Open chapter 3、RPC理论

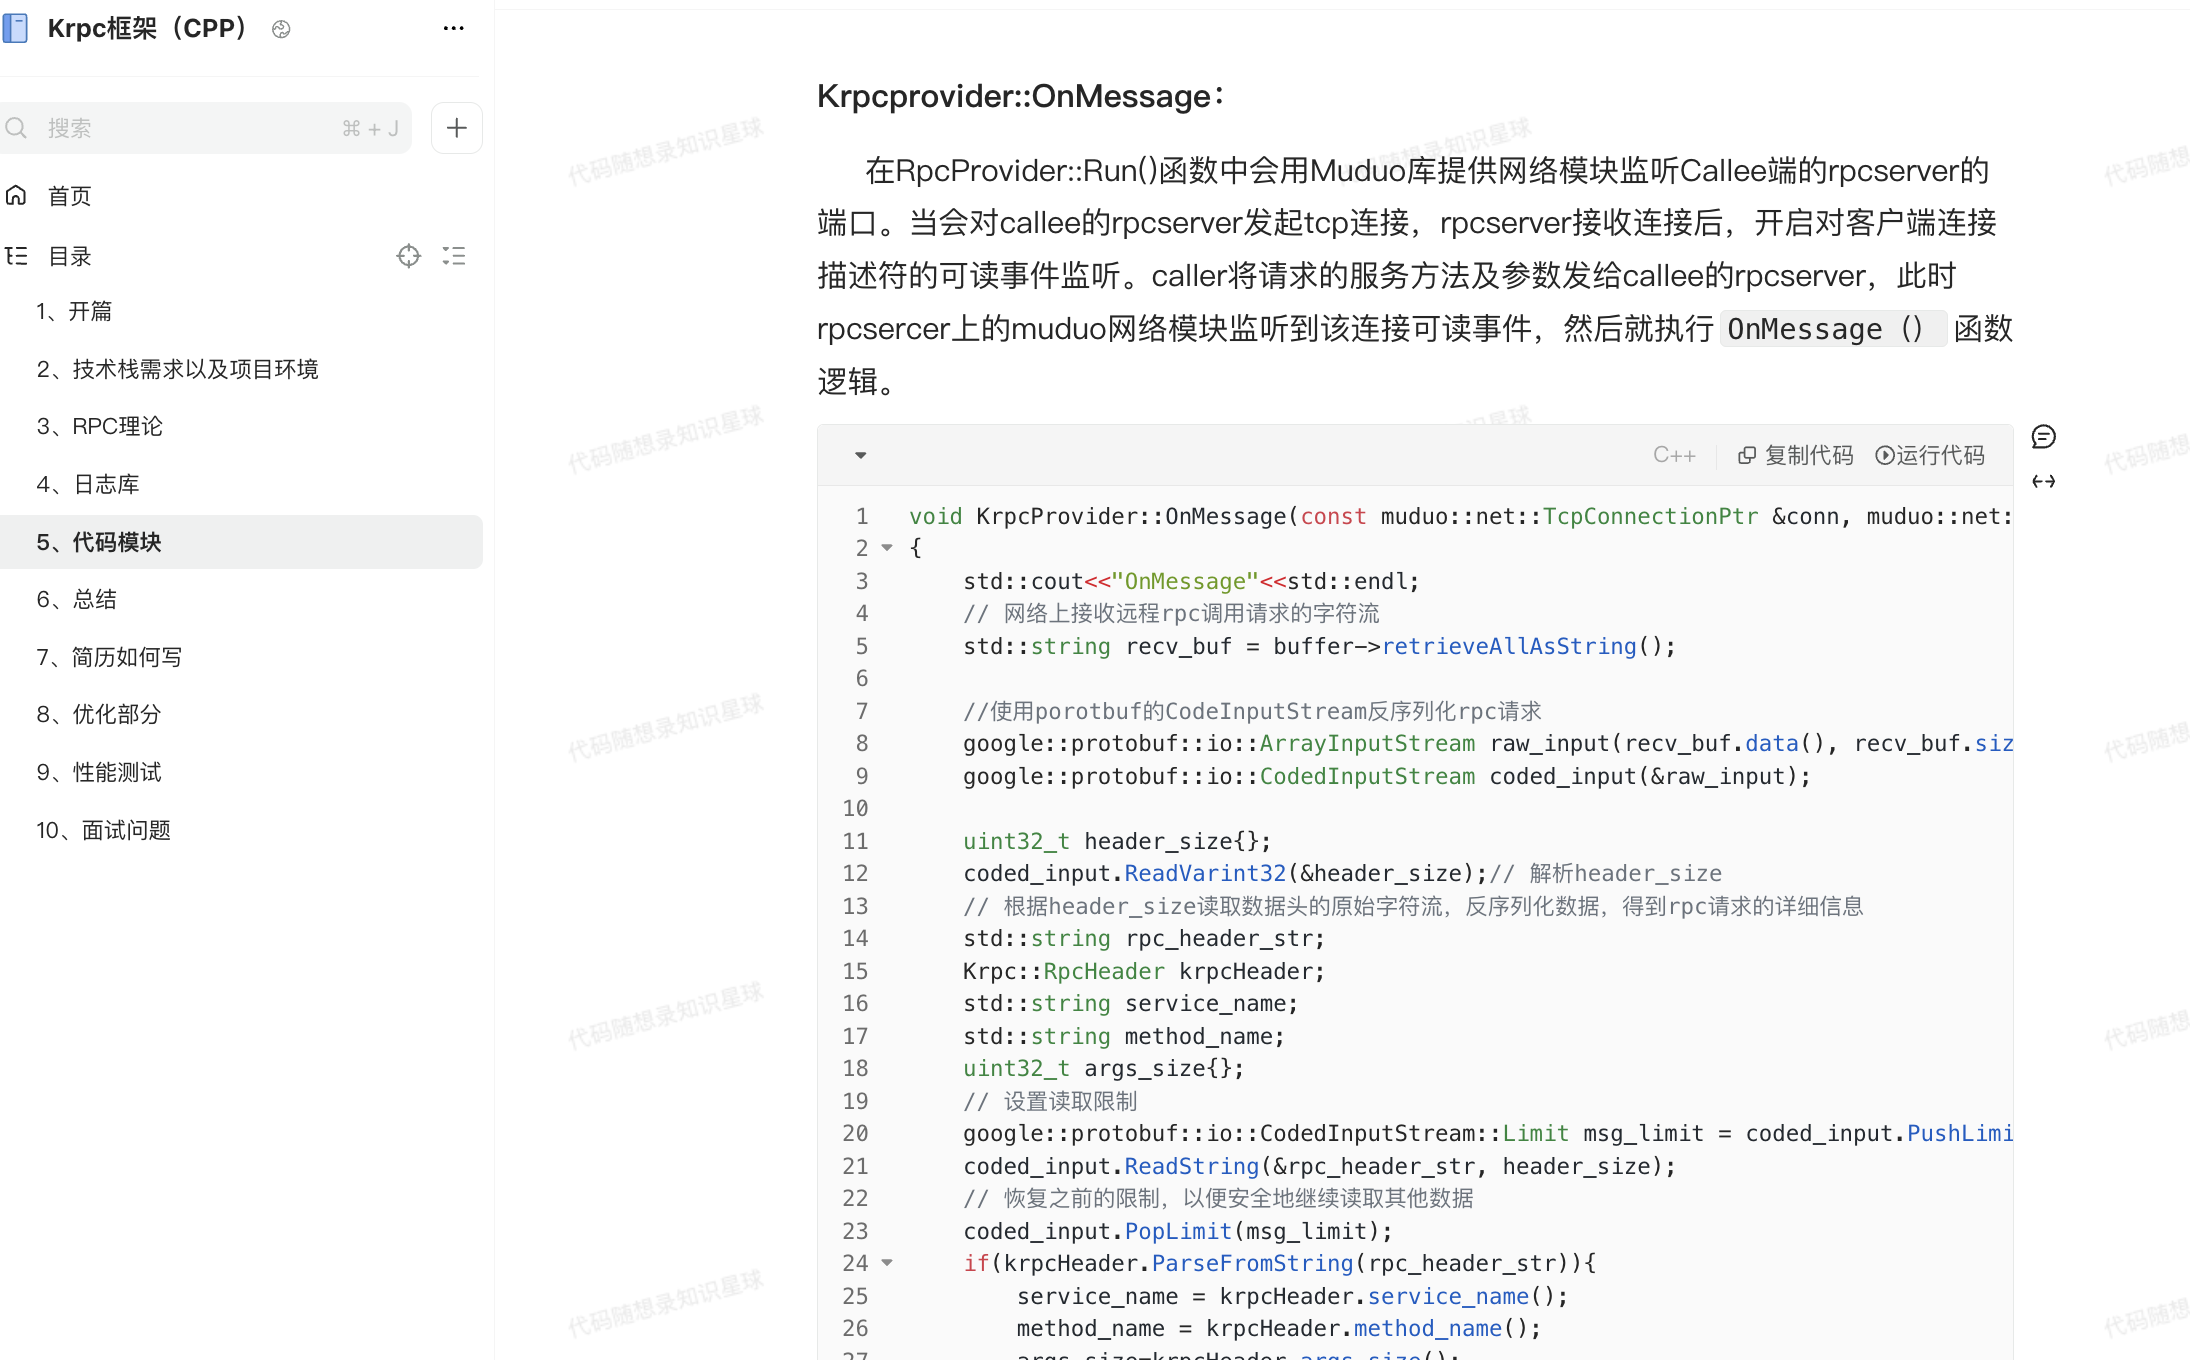(100, 426)
